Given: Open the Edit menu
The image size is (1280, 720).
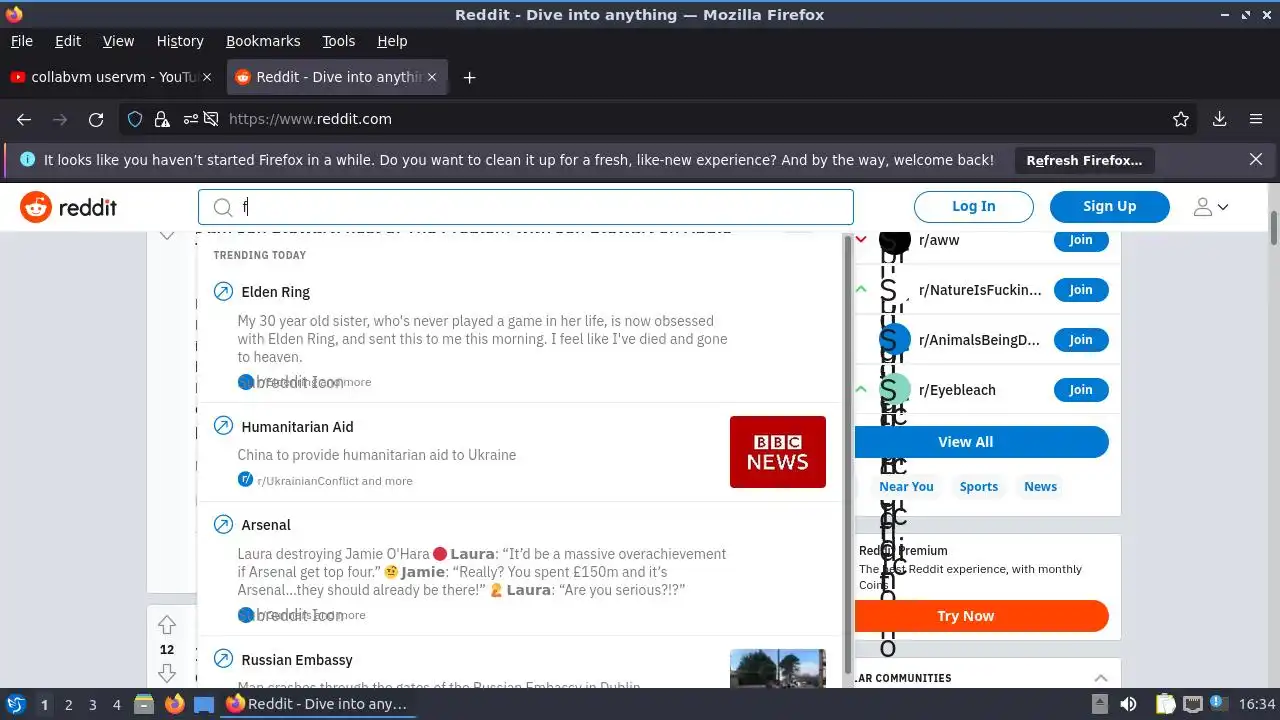Looking at the screenshot, I should tap(68, 41).
